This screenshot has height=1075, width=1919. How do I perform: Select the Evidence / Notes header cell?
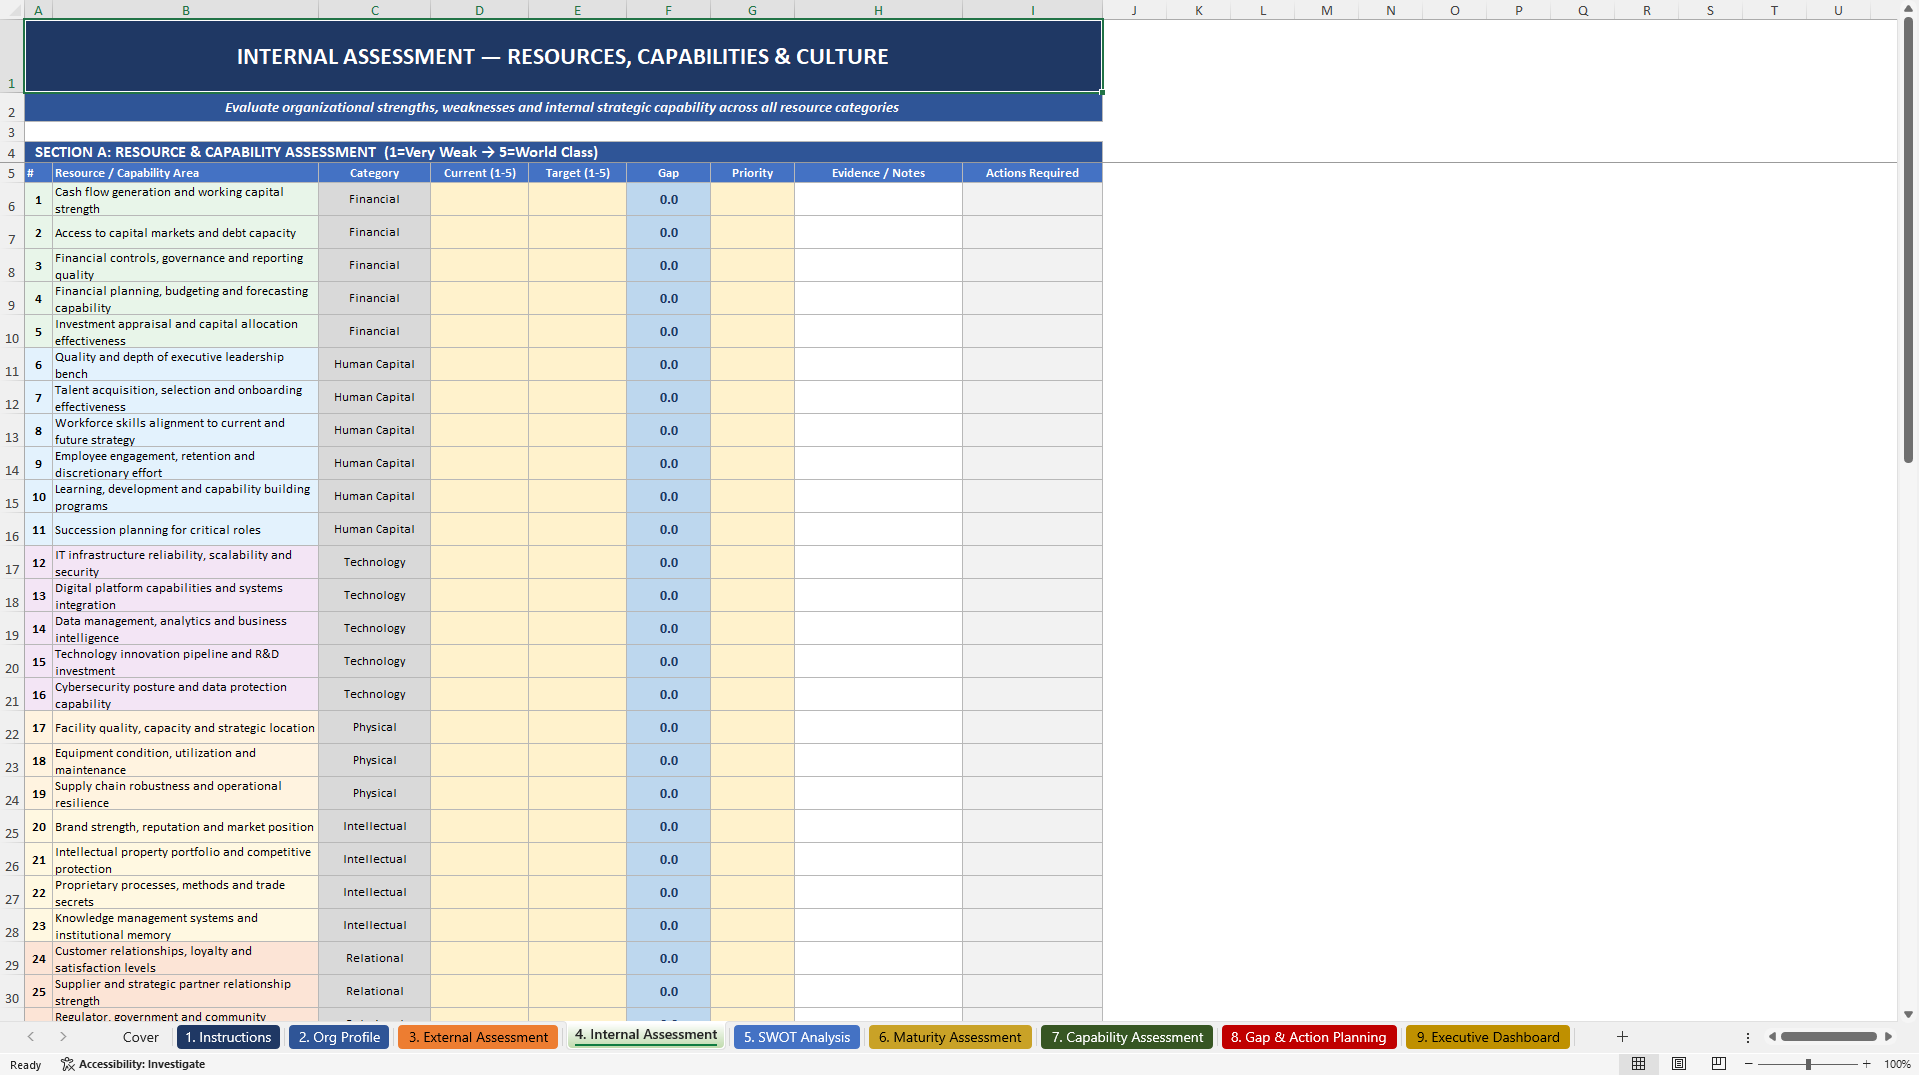(x=878, y=173)
